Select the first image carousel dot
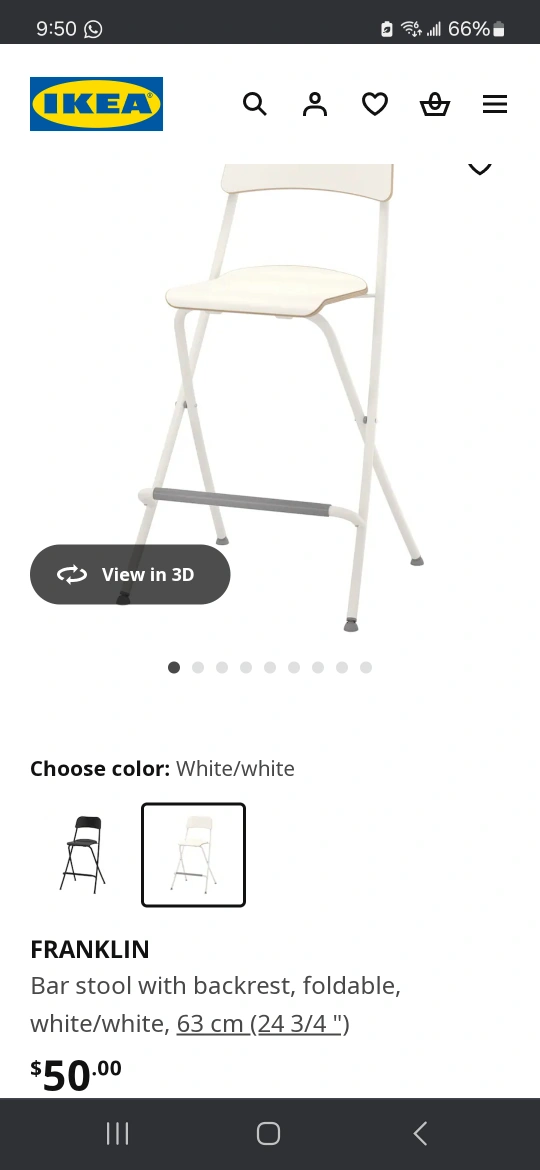The image size is (540, 1170). tap(174, 667)
